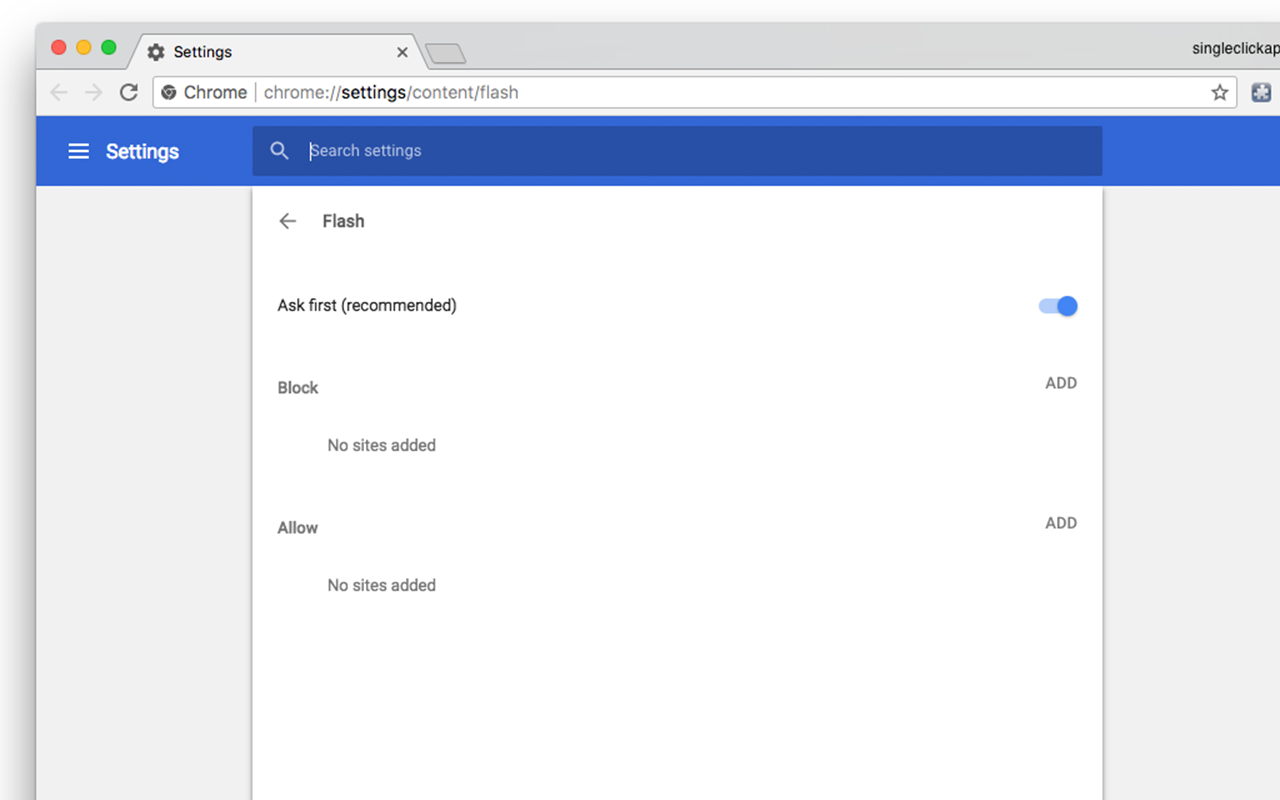Screen dimensions: 1280x800
Task: Click the Settings title in the blue header
Action: pyautogui.click(x=142, y=151)
